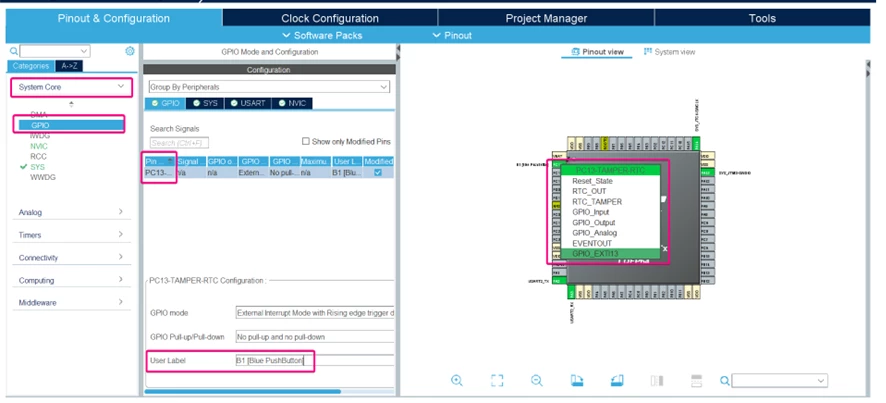Toggle Show only Modified Pins checkbox
886x403 pixels.
(x=306, y=141)
